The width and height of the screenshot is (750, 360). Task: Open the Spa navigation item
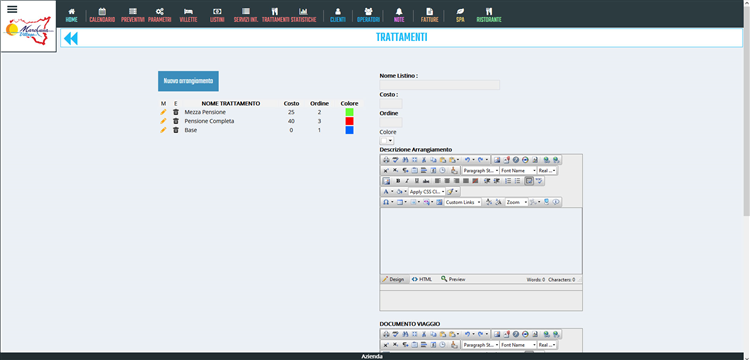460,15
